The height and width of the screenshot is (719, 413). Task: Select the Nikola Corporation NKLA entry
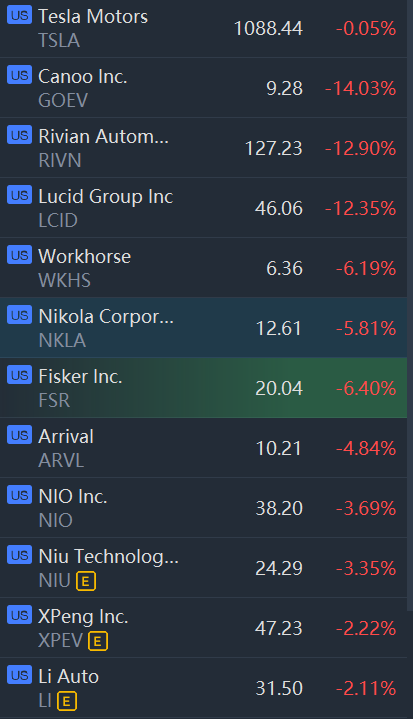(204, 327)
